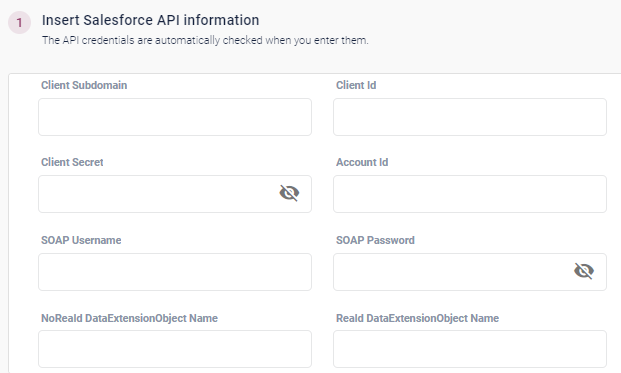
Task: Click the NoReaId DataExtensionObject Name label
Action: click(130, 318)
